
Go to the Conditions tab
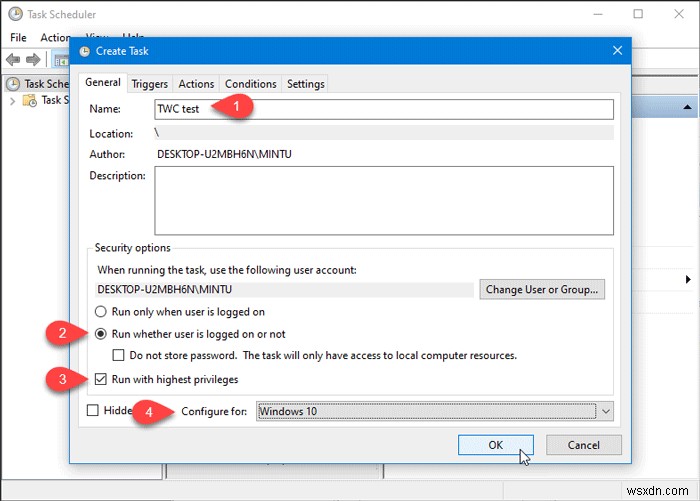click(x=250, y=84)
